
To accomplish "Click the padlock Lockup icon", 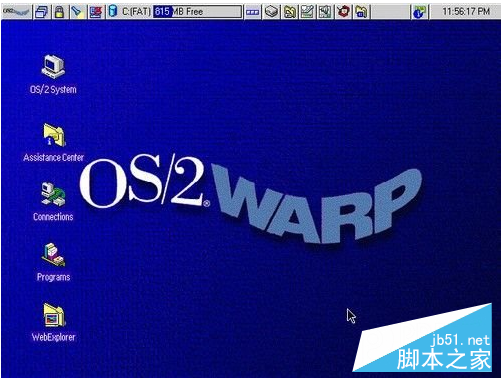I will (59, 12).
